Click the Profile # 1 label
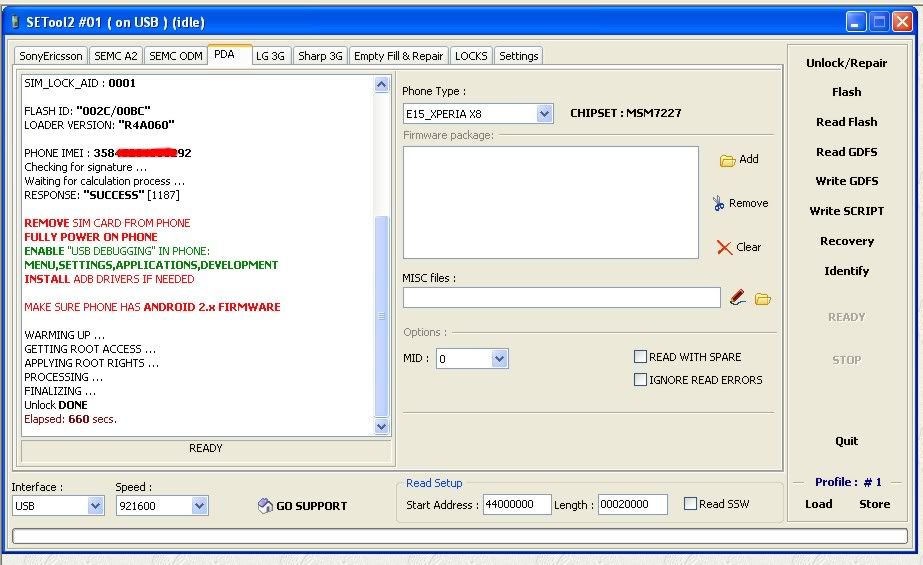 [x=848, y=482]
